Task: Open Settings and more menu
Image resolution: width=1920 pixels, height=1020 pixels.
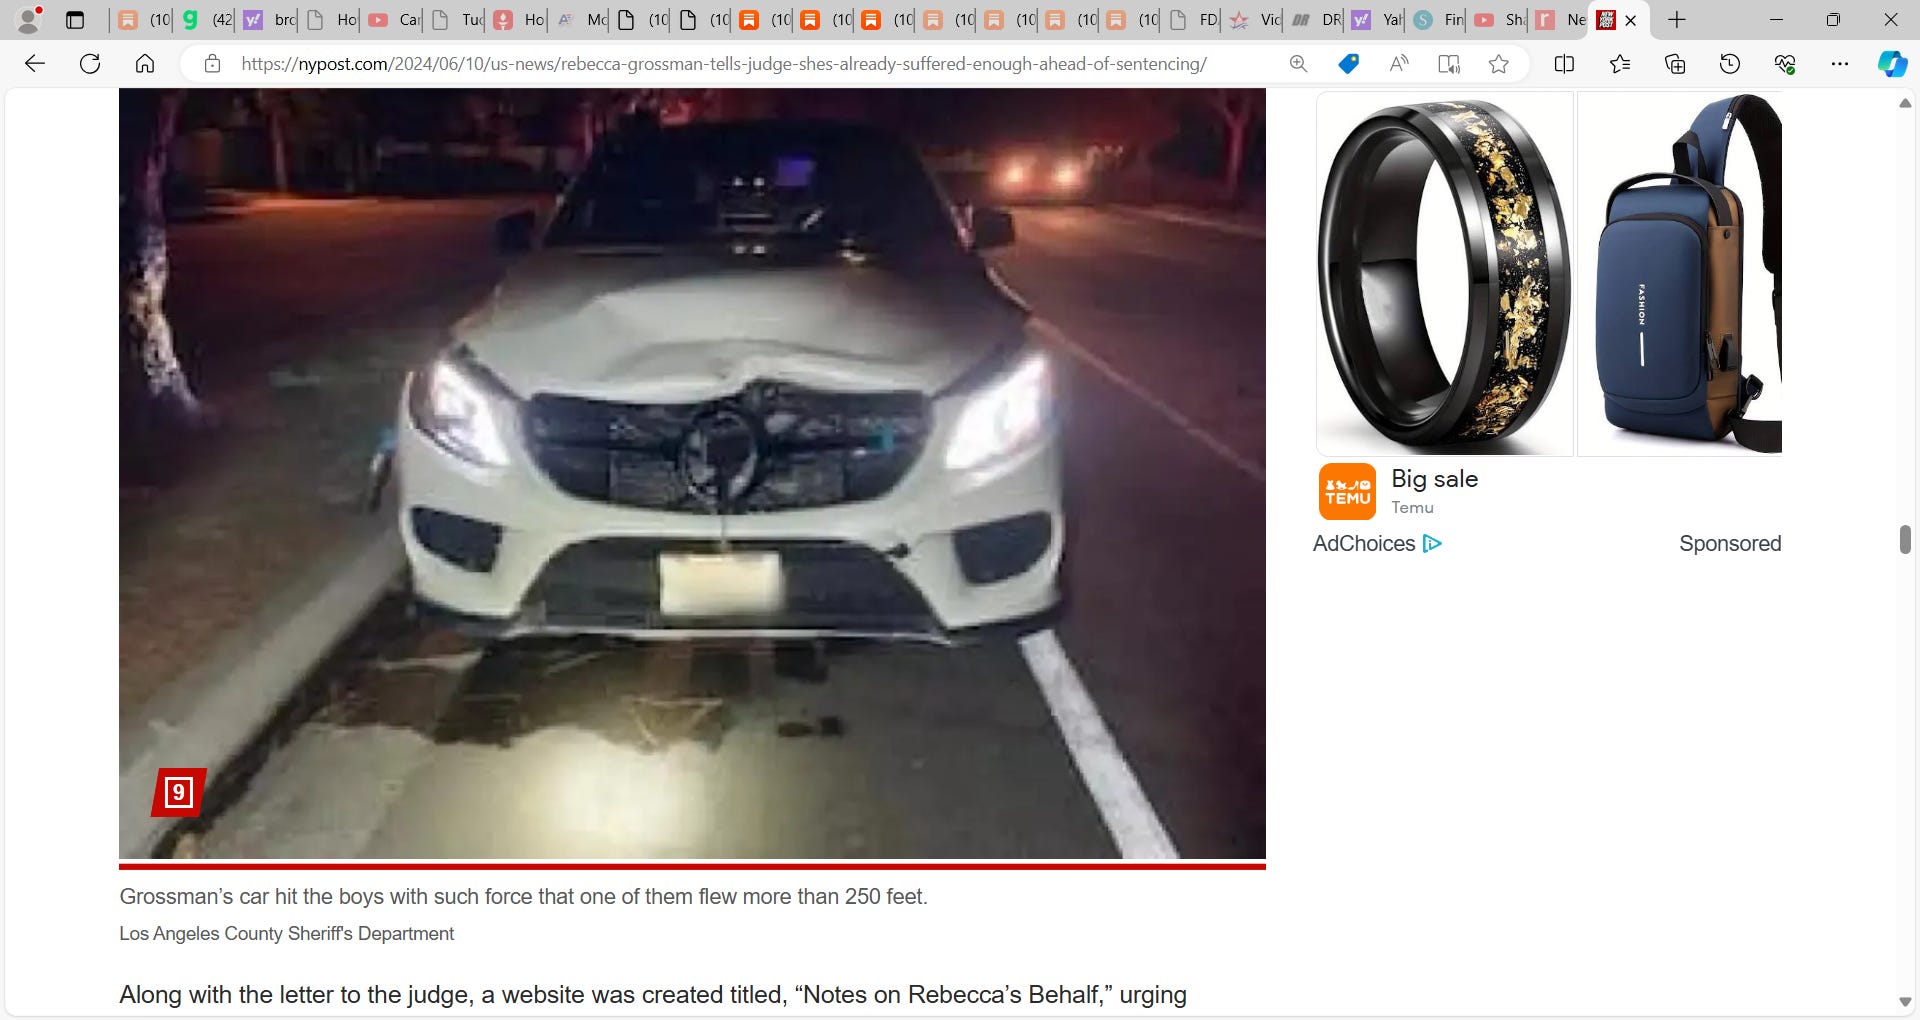Action: [x=1840, y=64]
